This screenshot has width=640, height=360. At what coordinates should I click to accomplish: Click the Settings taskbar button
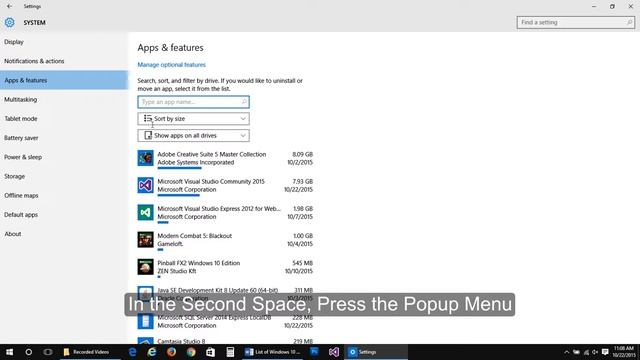tap(376, 352)
